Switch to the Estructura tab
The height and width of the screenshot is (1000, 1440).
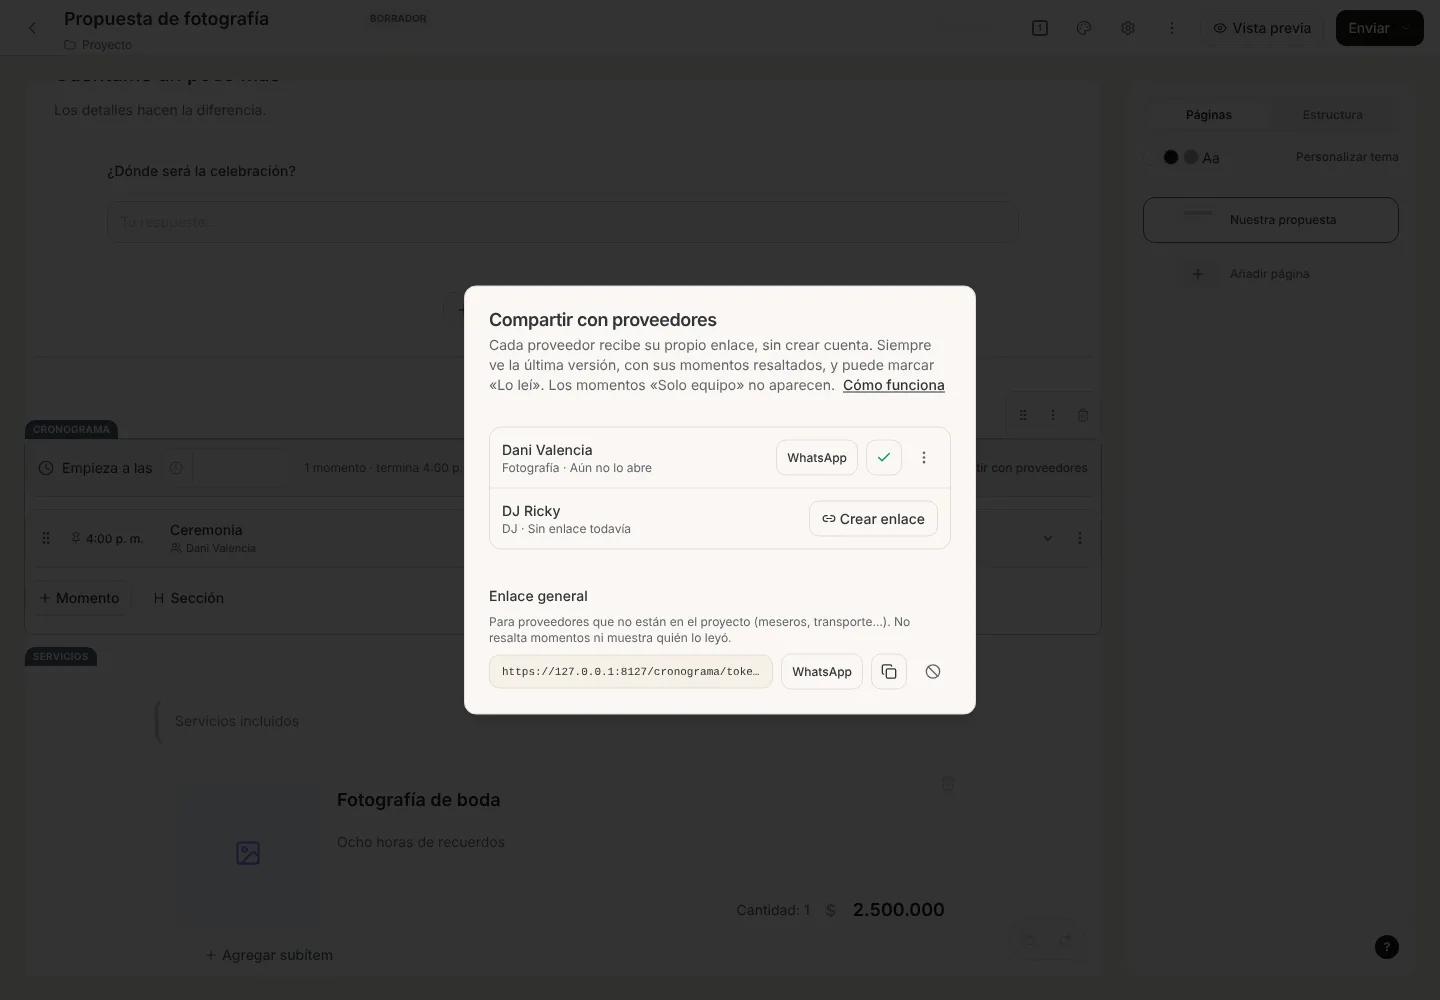click(1333, 115)
